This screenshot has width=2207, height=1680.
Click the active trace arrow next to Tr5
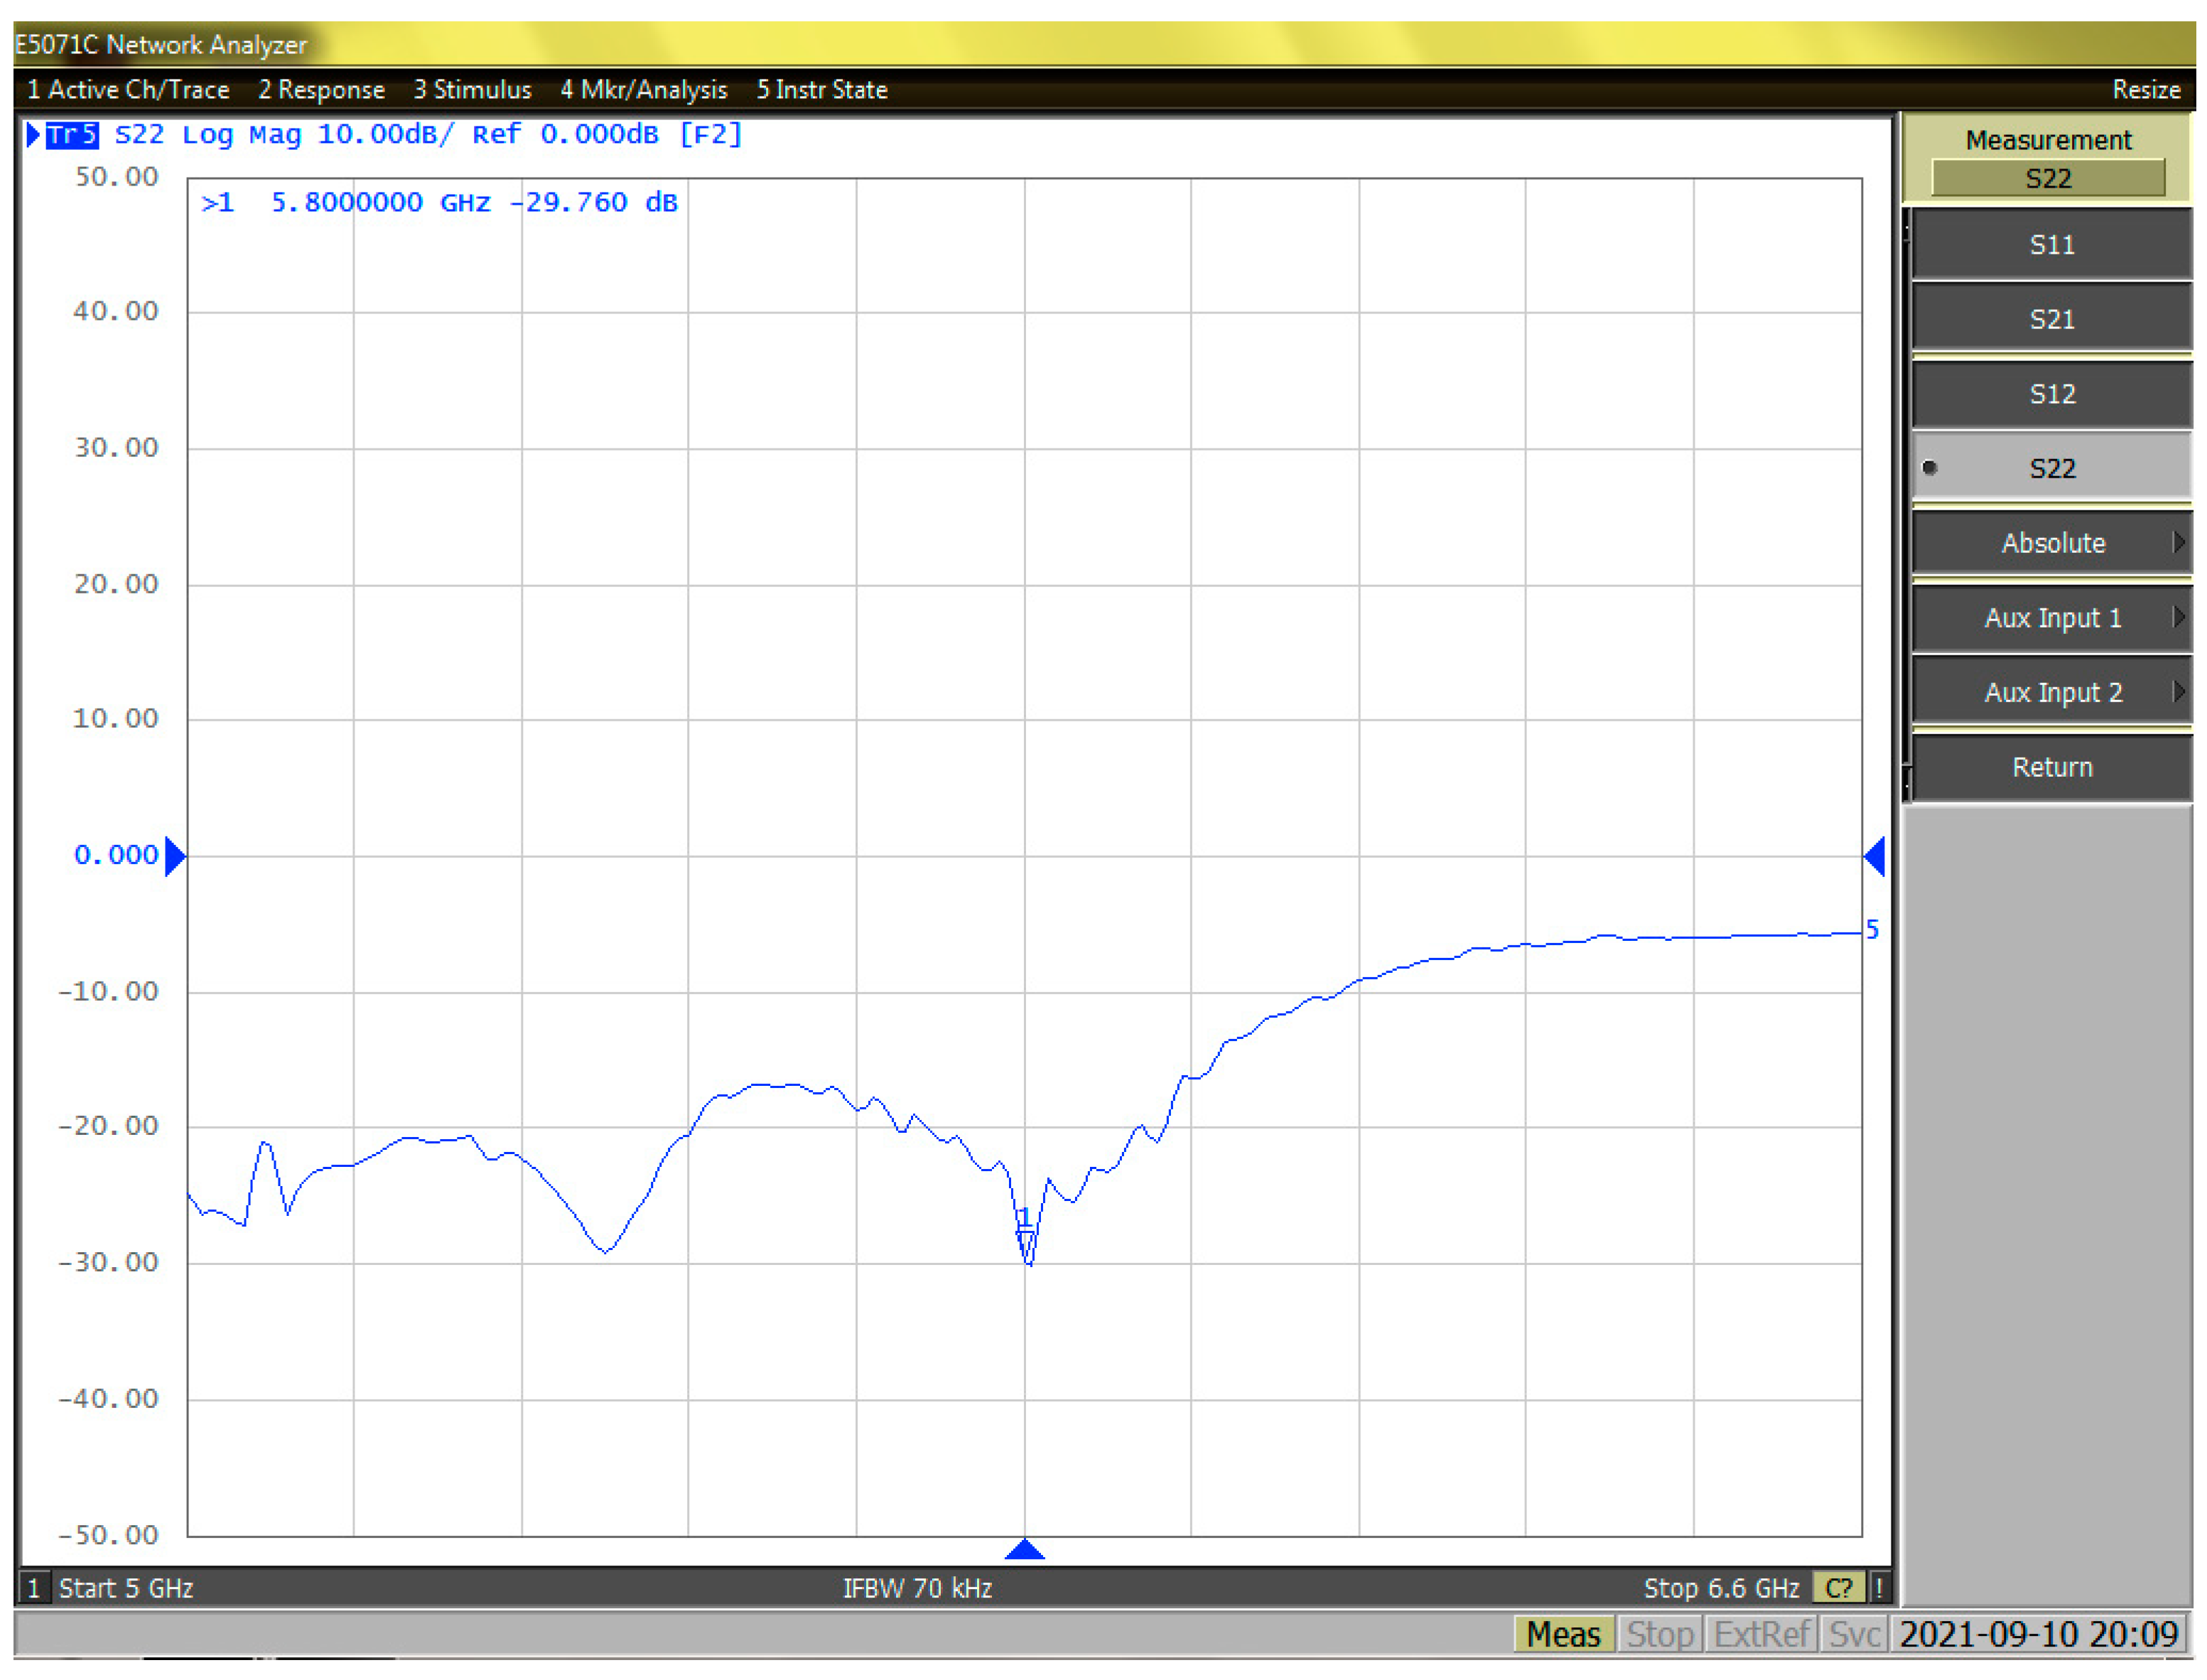pyautogui.click(x=33, y=134)
